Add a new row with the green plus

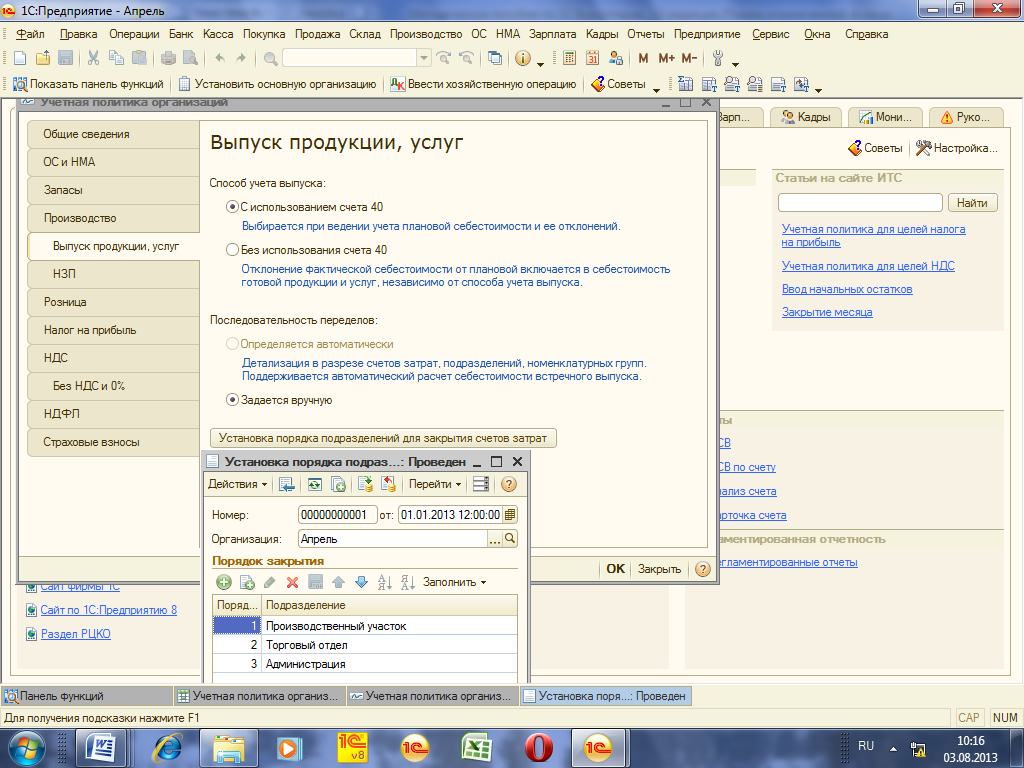click(224, 582)
